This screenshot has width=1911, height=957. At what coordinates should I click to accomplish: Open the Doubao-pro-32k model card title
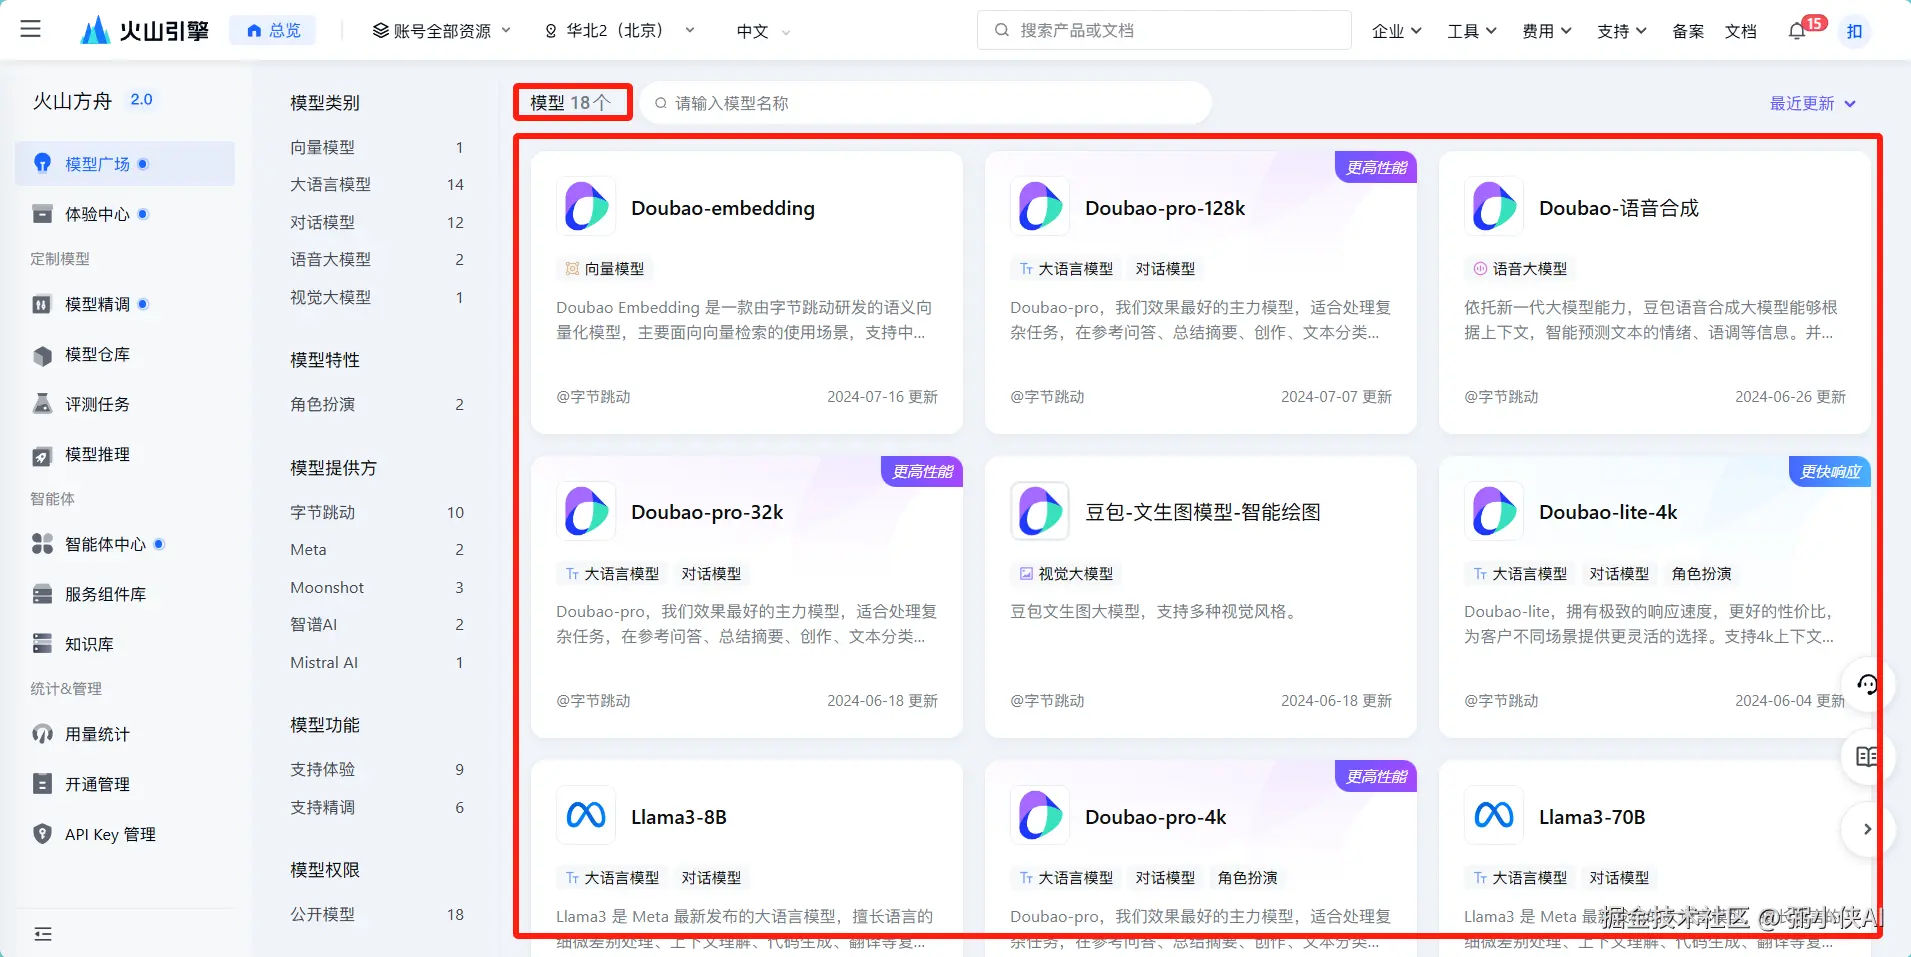point(707,512)
